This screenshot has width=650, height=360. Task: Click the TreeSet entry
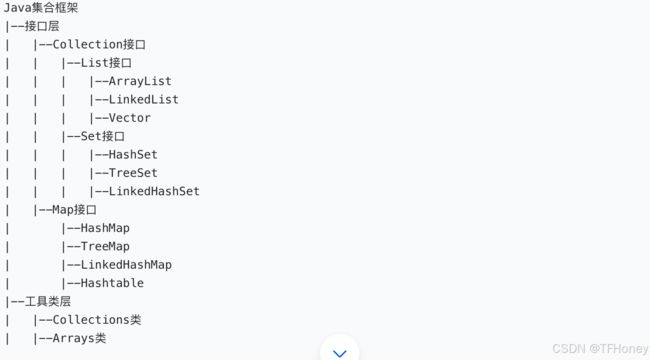point(133,173)
